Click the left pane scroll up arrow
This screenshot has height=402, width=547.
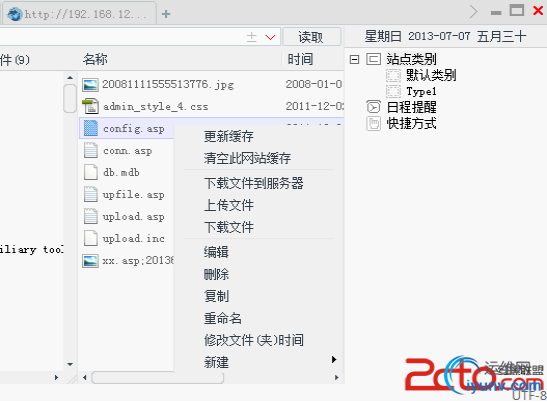tap(70, 77)
